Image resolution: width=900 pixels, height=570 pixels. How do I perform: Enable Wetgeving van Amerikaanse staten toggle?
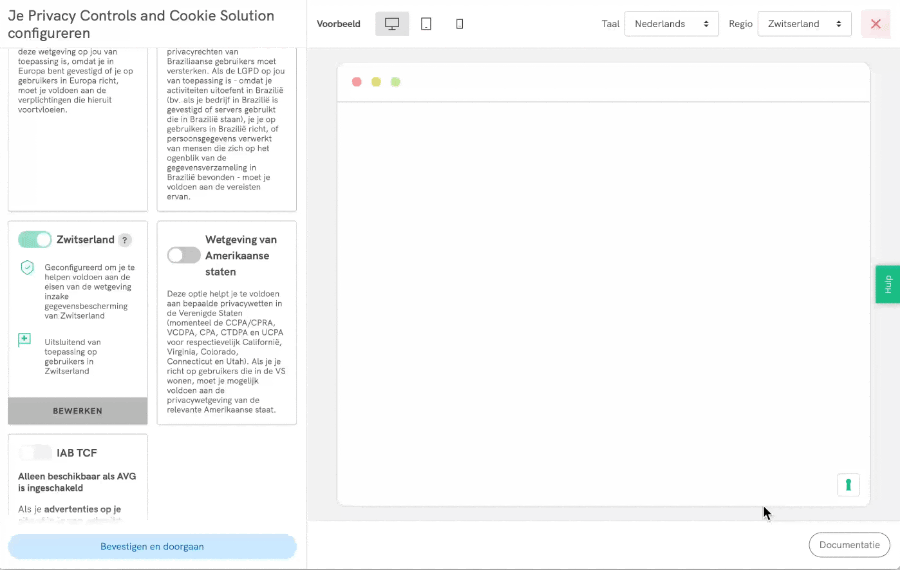[x=183, y=255]
